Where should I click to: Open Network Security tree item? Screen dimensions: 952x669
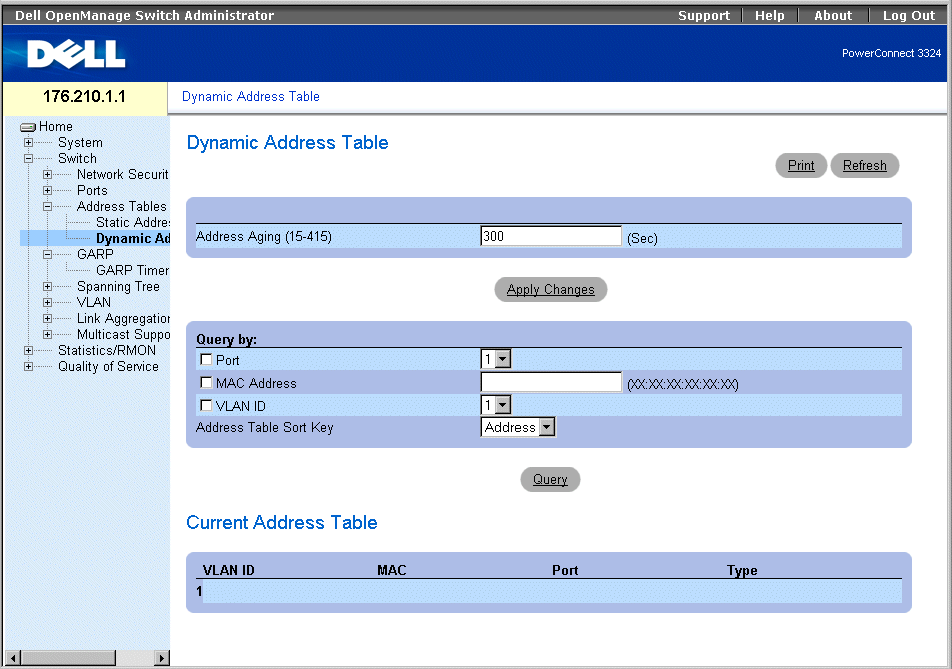point(123,175)
